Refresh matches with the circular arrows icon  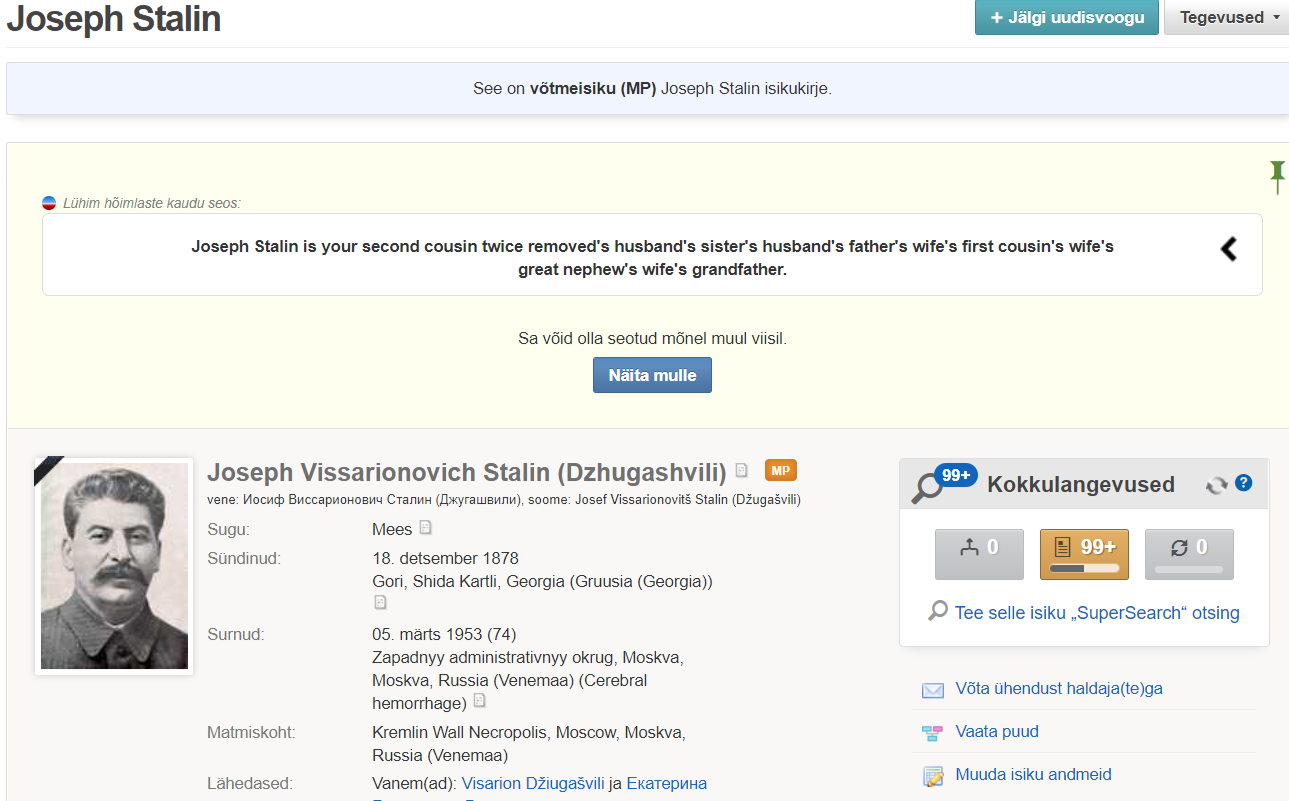1216,485
